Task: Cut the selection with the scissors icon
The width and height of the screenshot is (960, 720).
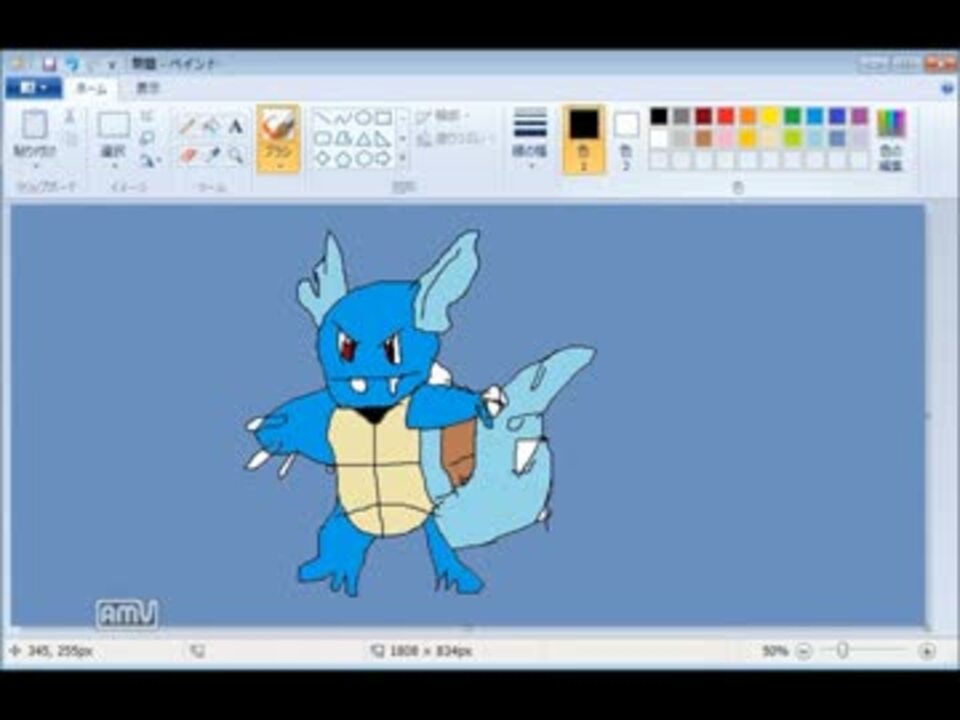Action: pos(70,116)
